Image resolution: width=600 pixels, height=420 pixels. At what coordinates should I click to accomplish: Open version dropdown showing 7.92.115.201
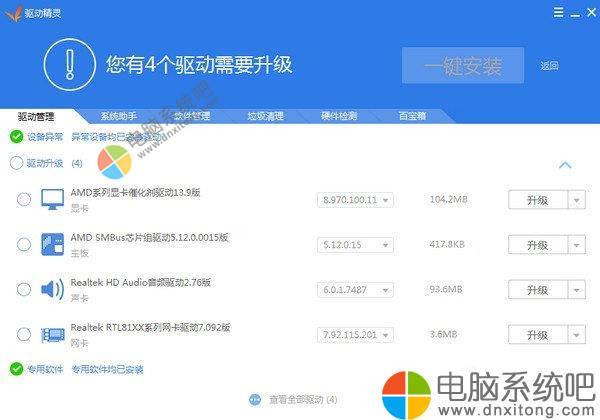tap(355, 335)
